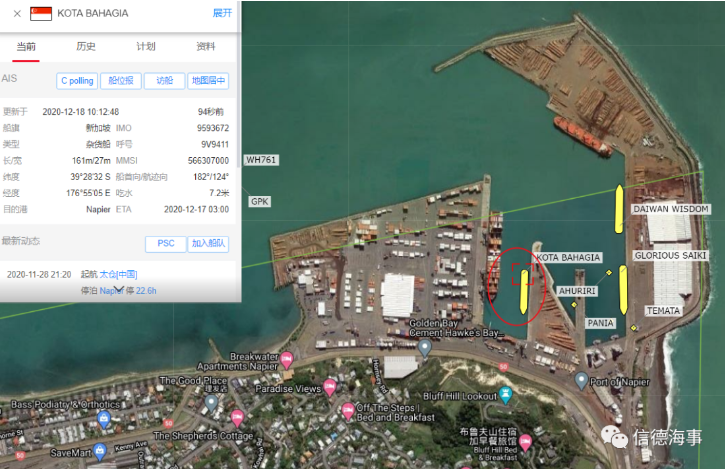Switch to the 历史 tab
This screenshot has height=469, width=725.
coord(87,46)
